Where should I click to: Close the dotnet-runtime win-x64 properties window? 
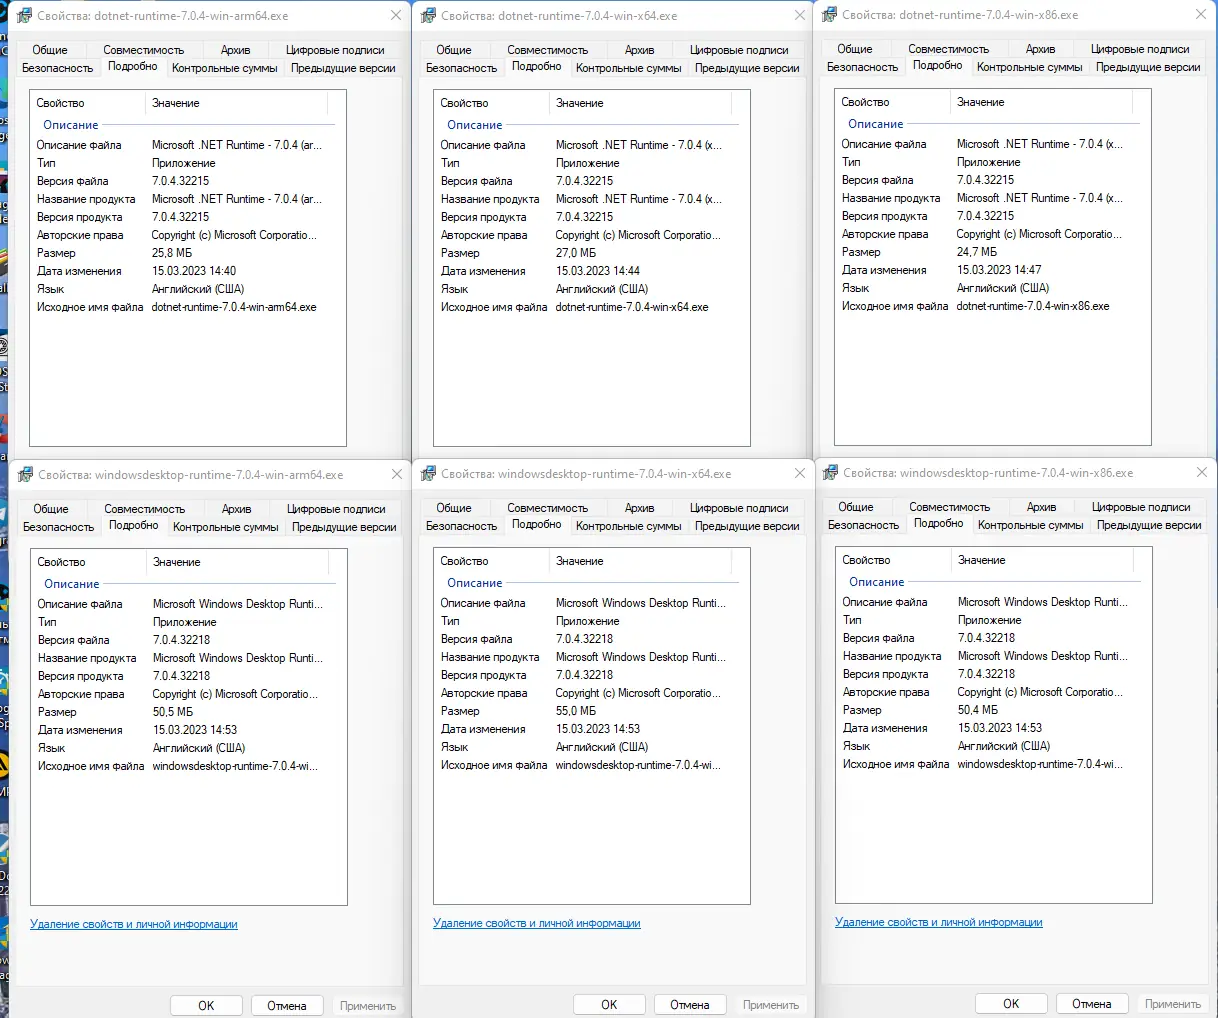[x=799, y=16]
